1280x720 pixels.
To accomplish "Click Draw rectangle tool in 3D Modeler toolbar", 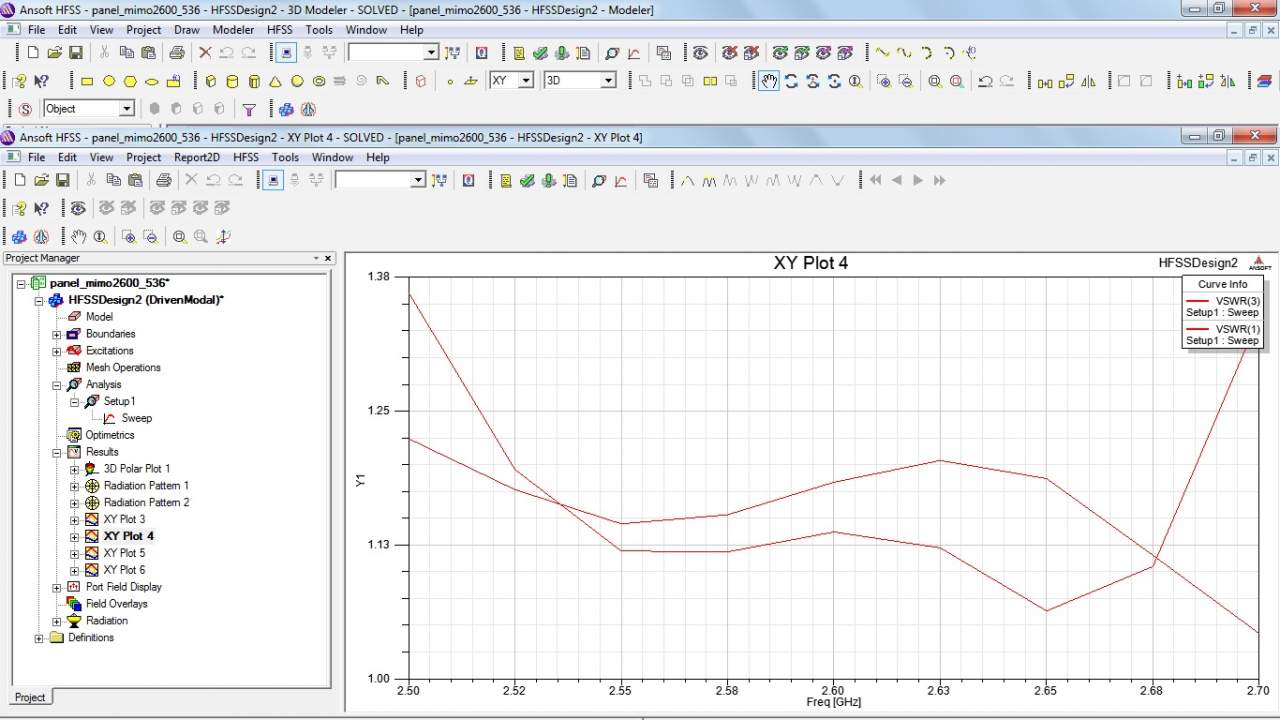I will tap(87, 81).
